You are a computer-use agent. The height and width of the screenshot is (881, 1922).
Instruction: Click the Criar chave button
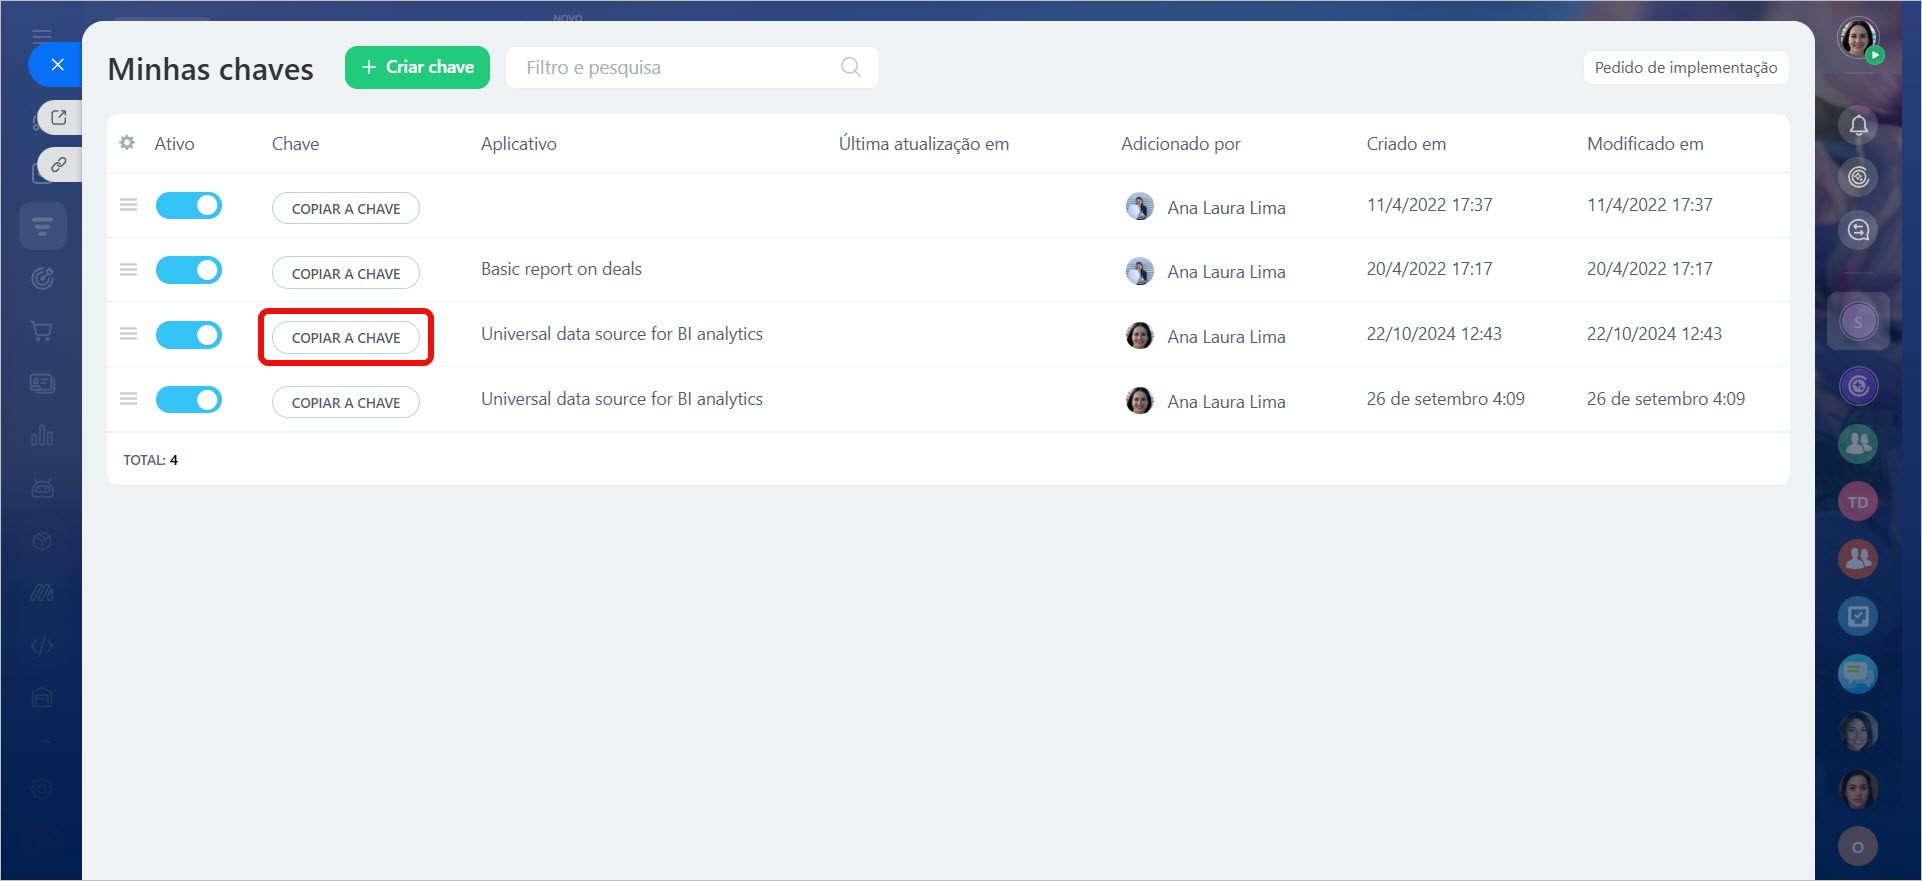pyautogui.click(x=417, y=67)
